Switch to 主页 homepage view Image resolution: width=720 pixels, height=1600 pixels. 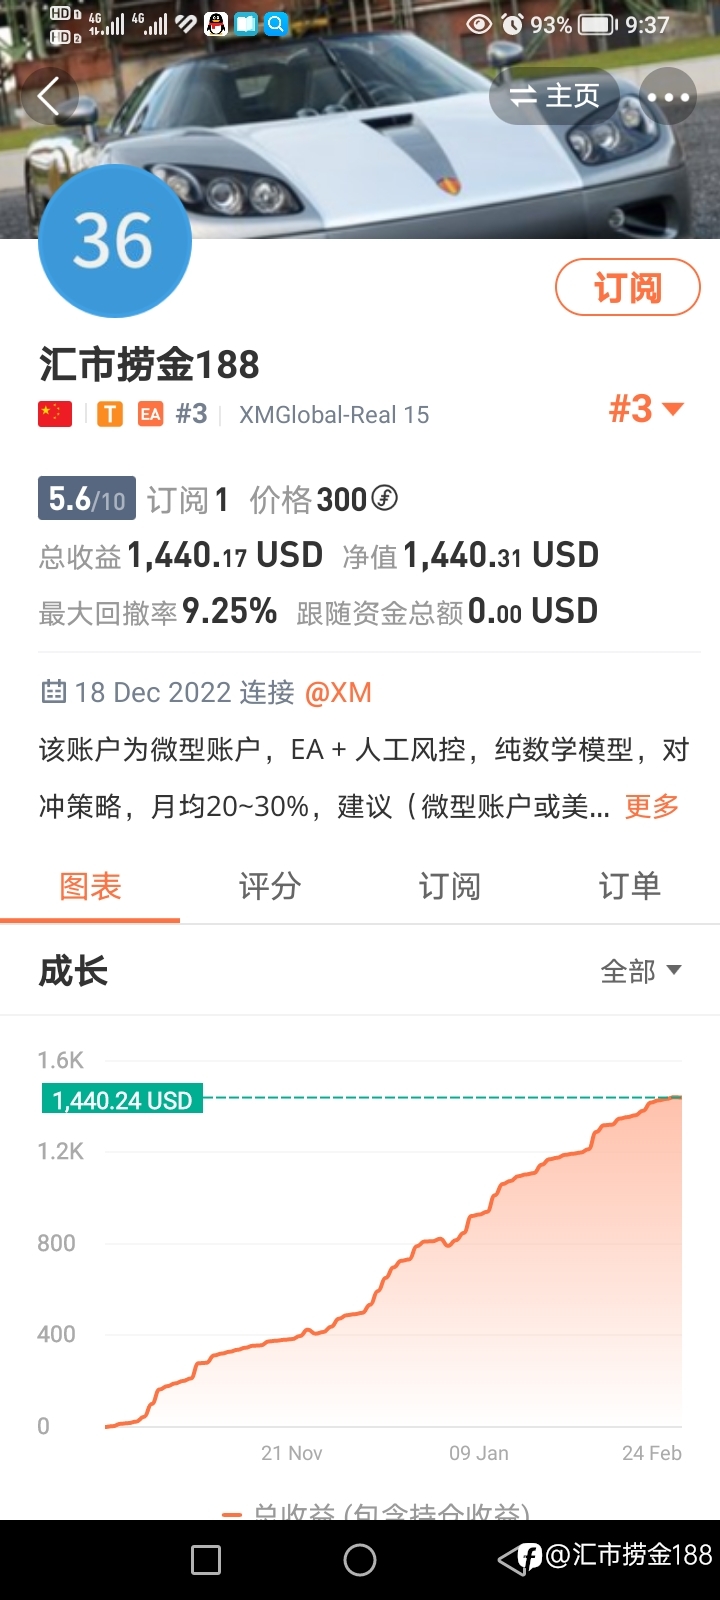[x=553, y=96]
